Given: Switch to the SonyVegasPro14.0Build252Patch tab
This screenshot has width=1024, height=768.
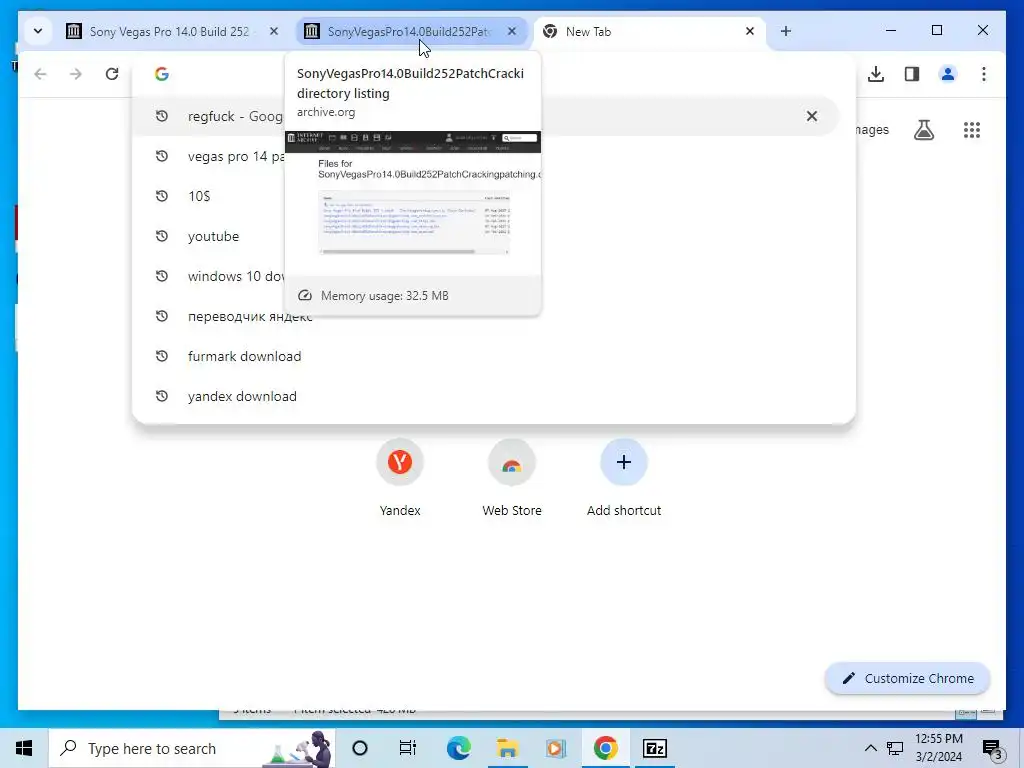Looking at the screenshot, I should click(411, 31).
